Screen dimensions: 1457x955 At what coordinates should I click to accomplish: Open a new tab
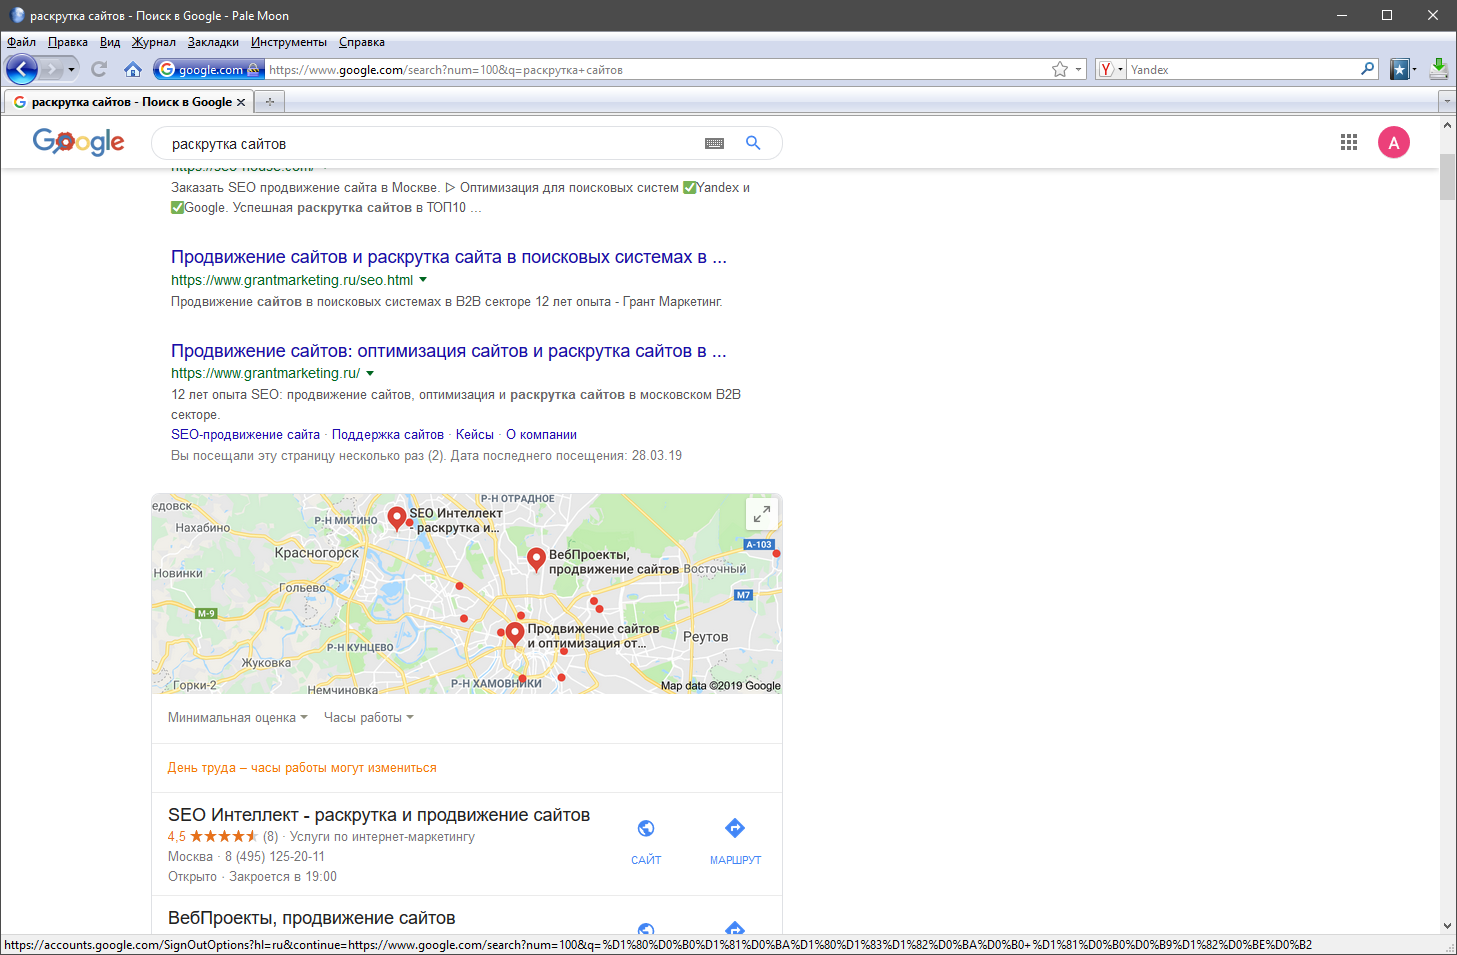pyautogui.click(x=270, y=102)
